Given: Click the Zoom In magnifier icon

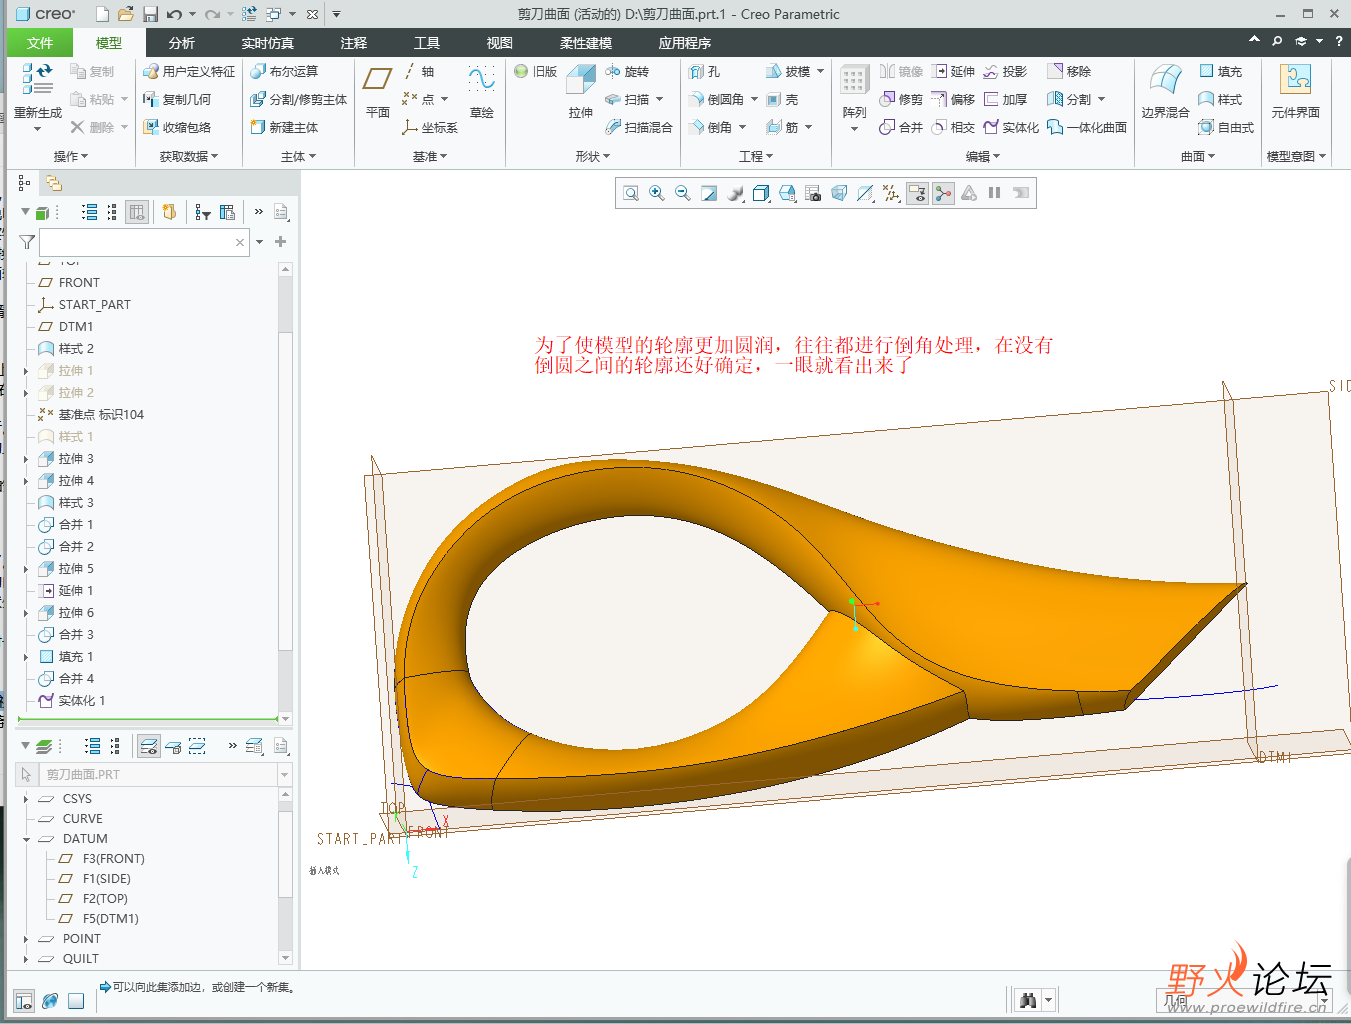Looking at the screenshot, I should coord(657,193).
